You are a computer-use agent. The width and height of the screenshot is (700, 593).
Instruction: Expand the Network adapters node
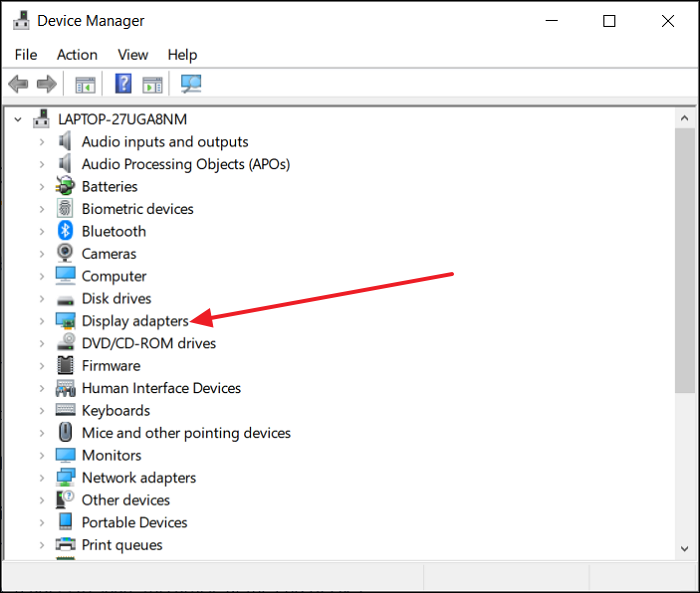(x=41, y=478)
